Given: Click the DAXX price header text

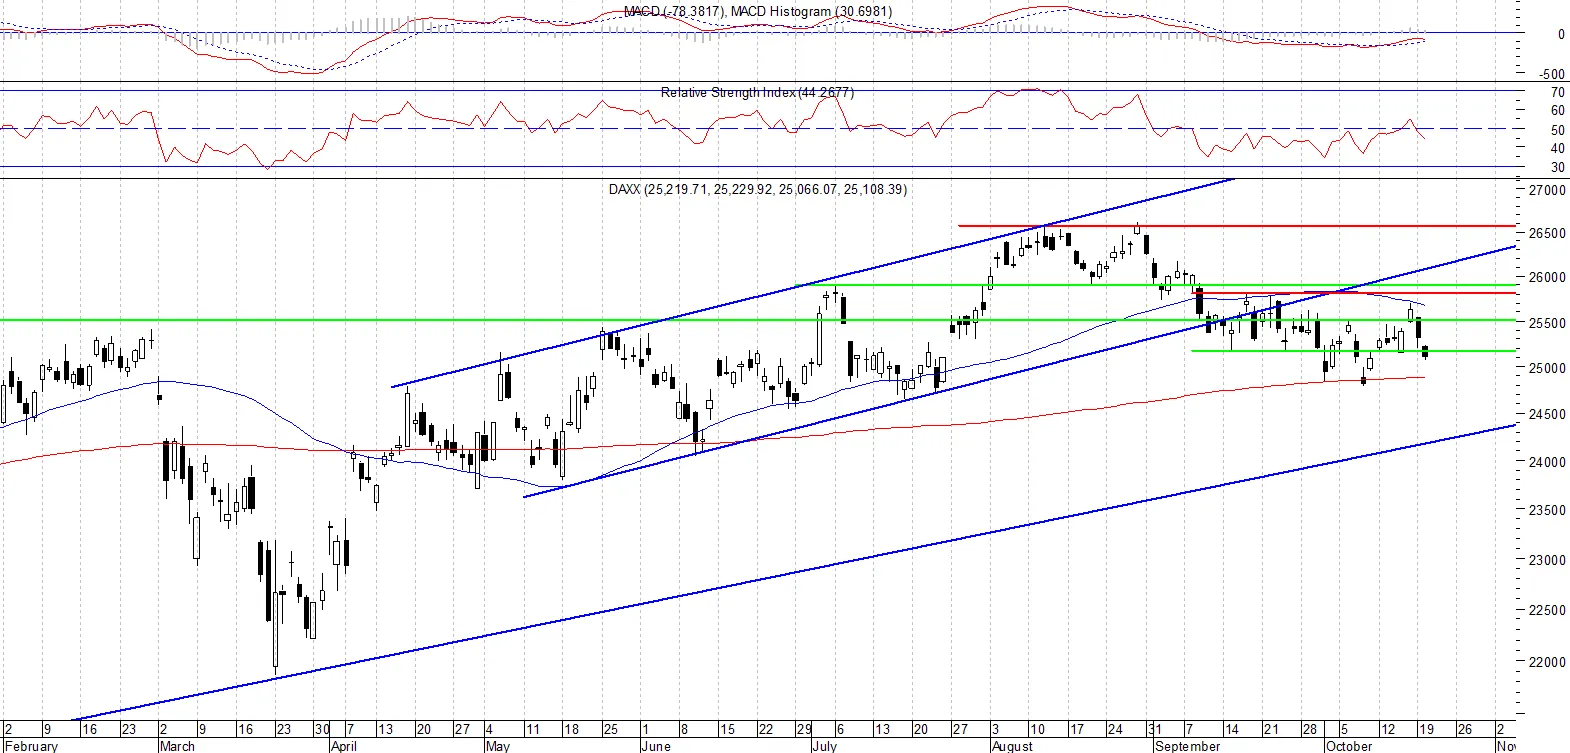Looking at the screenshot, I should (758, 189).
